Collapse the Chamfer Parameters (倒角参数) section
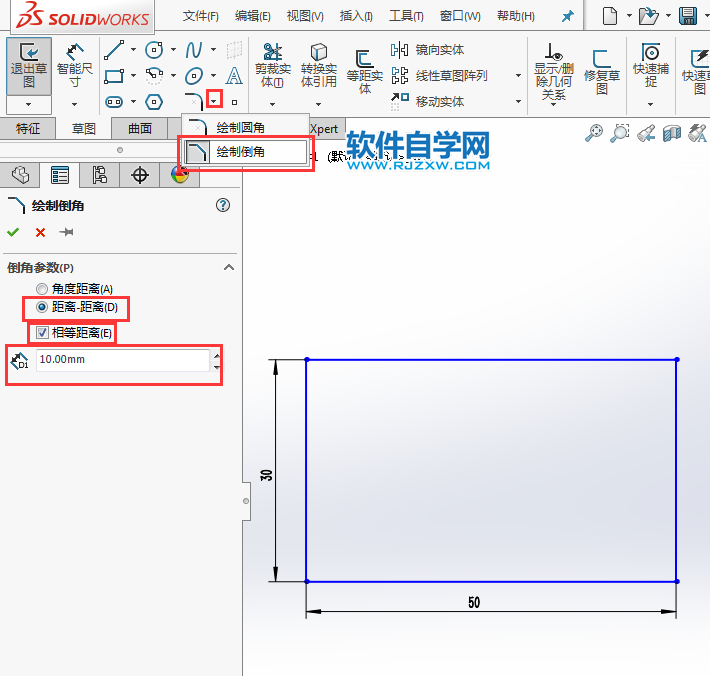710x676 pixels. (229, 267)
